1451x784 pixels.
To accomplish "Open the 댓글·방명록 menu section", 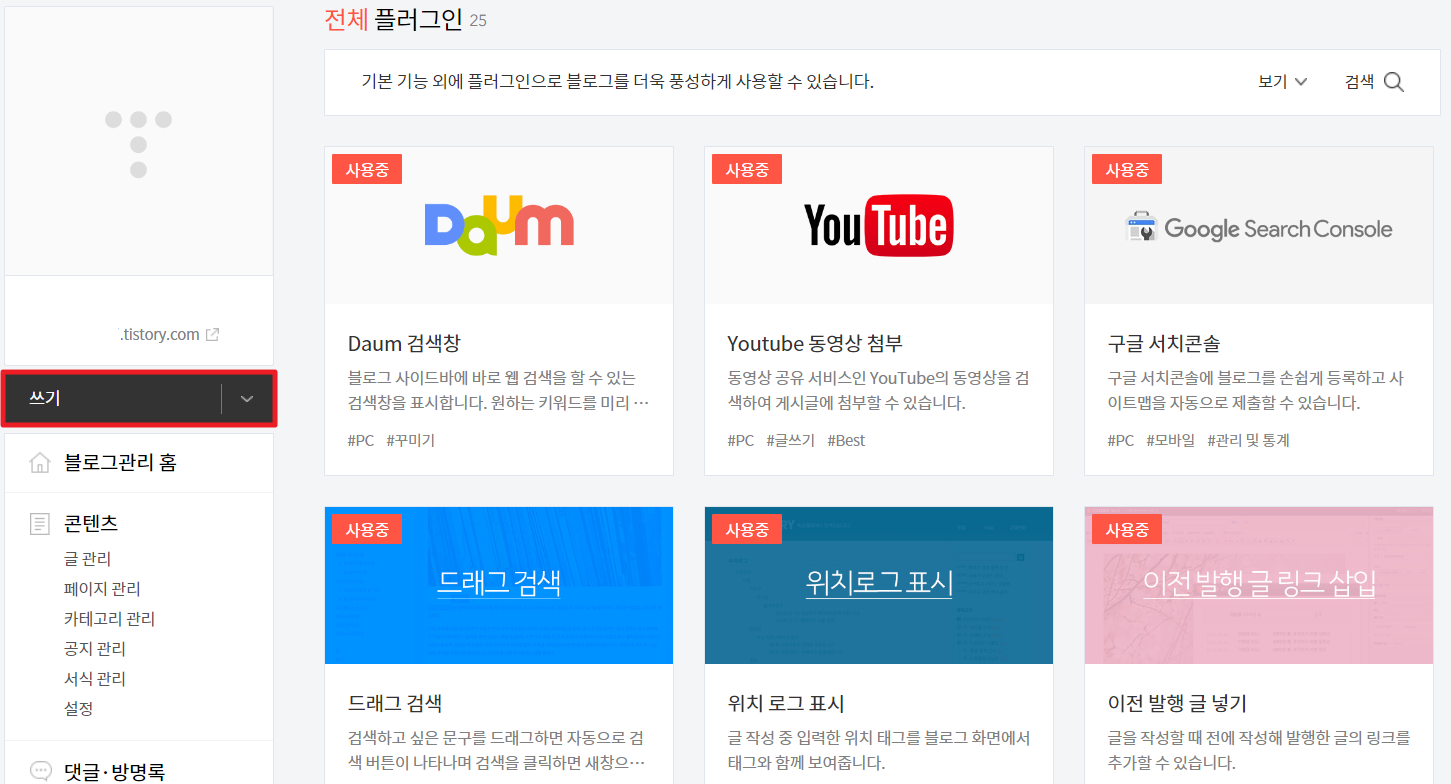I will click(x=114, y=772).
